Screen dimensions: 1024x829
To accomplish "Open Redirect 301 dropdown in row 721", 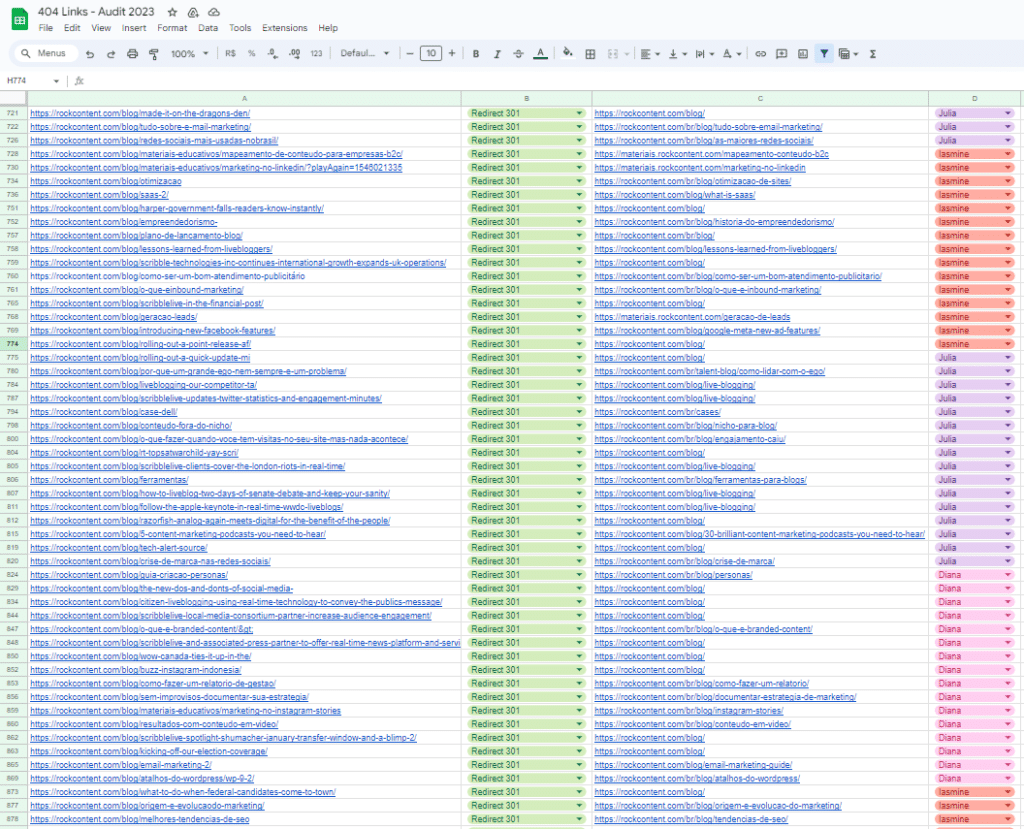I will [x=579, y=113].
